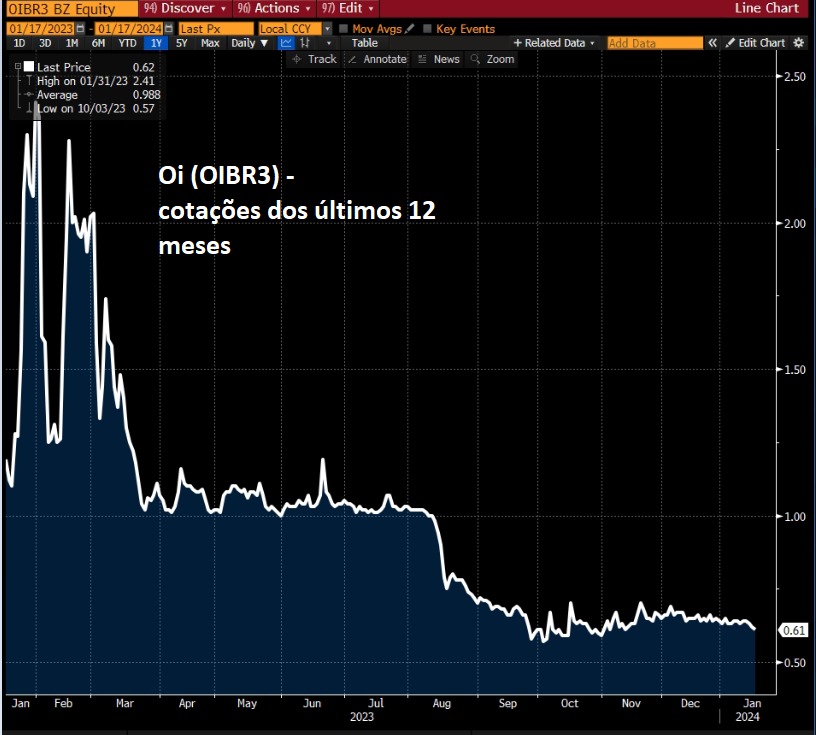Collapse panel with double-left chevron icon
Image resolution: width=816 pixels, height=735 pixels.
pyautogui.click(x=712, y=43)
